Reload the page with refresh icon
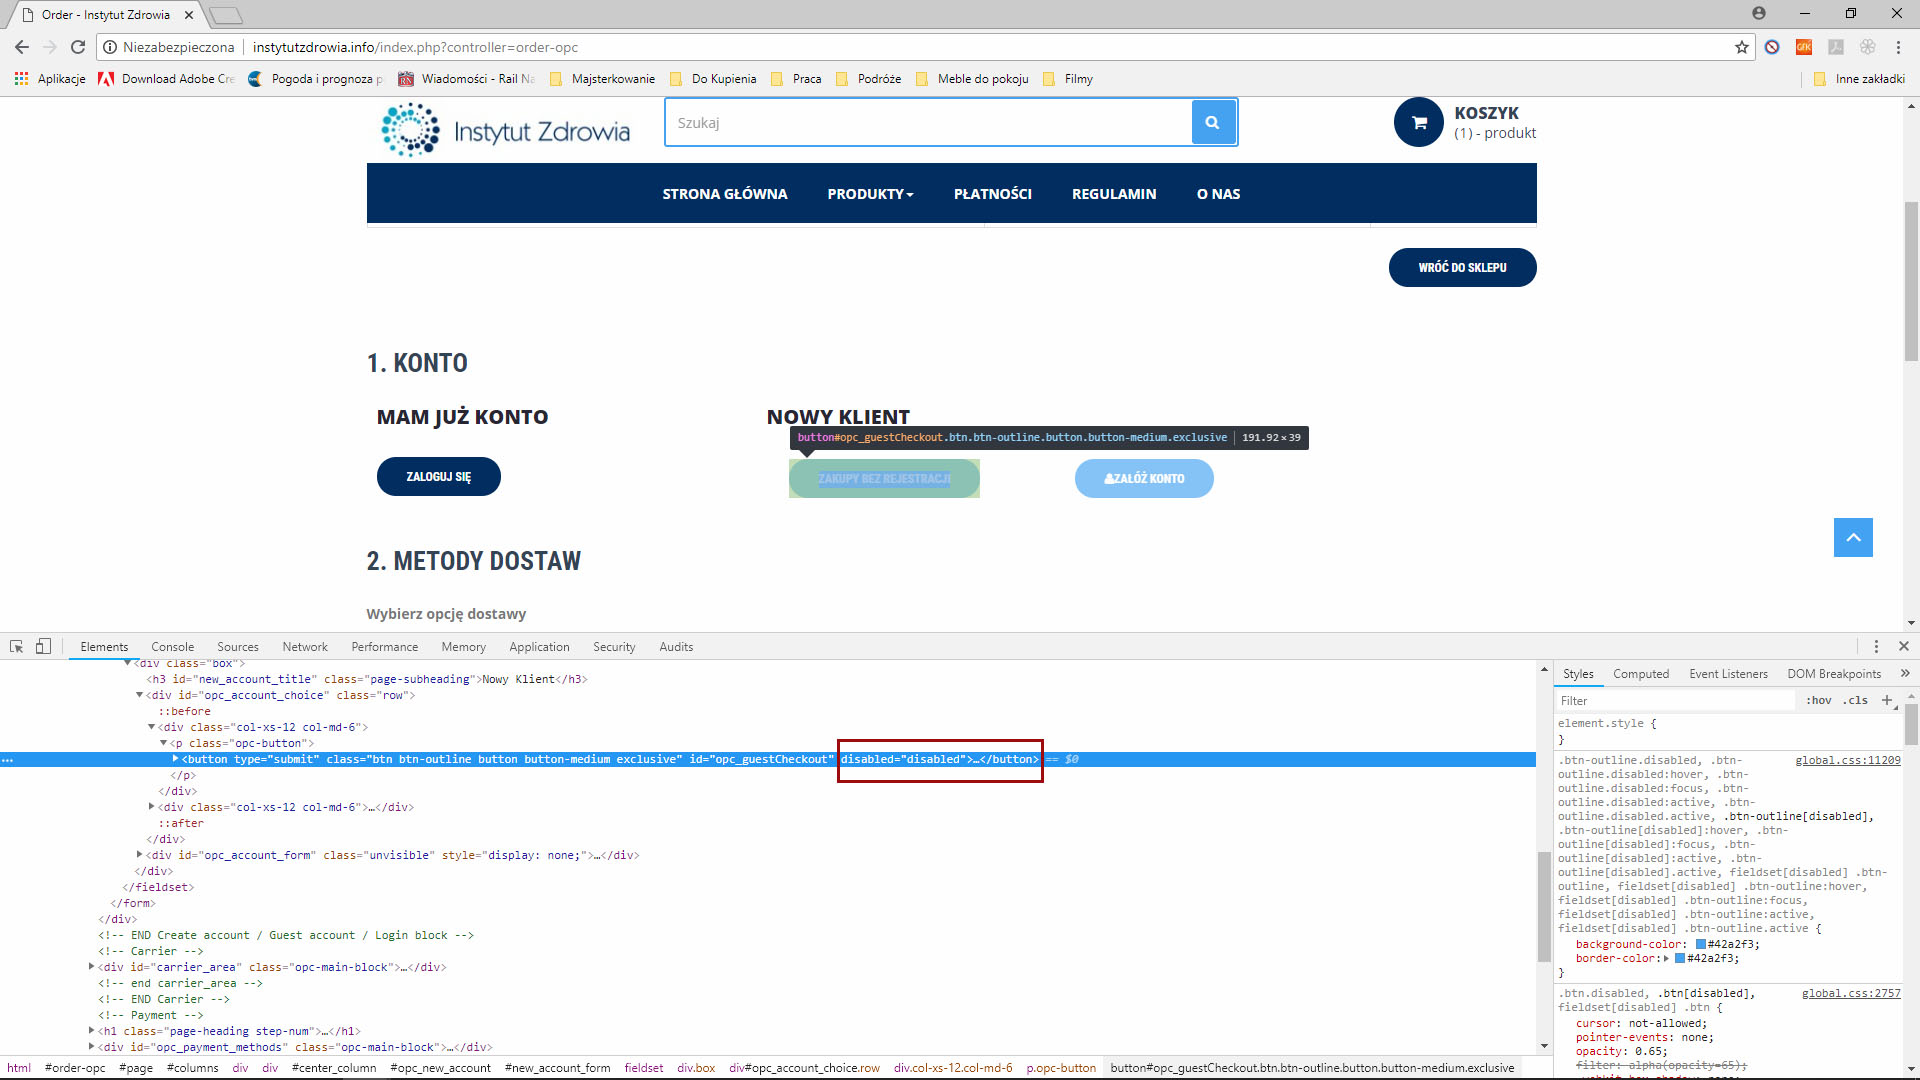 pyautogui.click(x=78, y=47)
